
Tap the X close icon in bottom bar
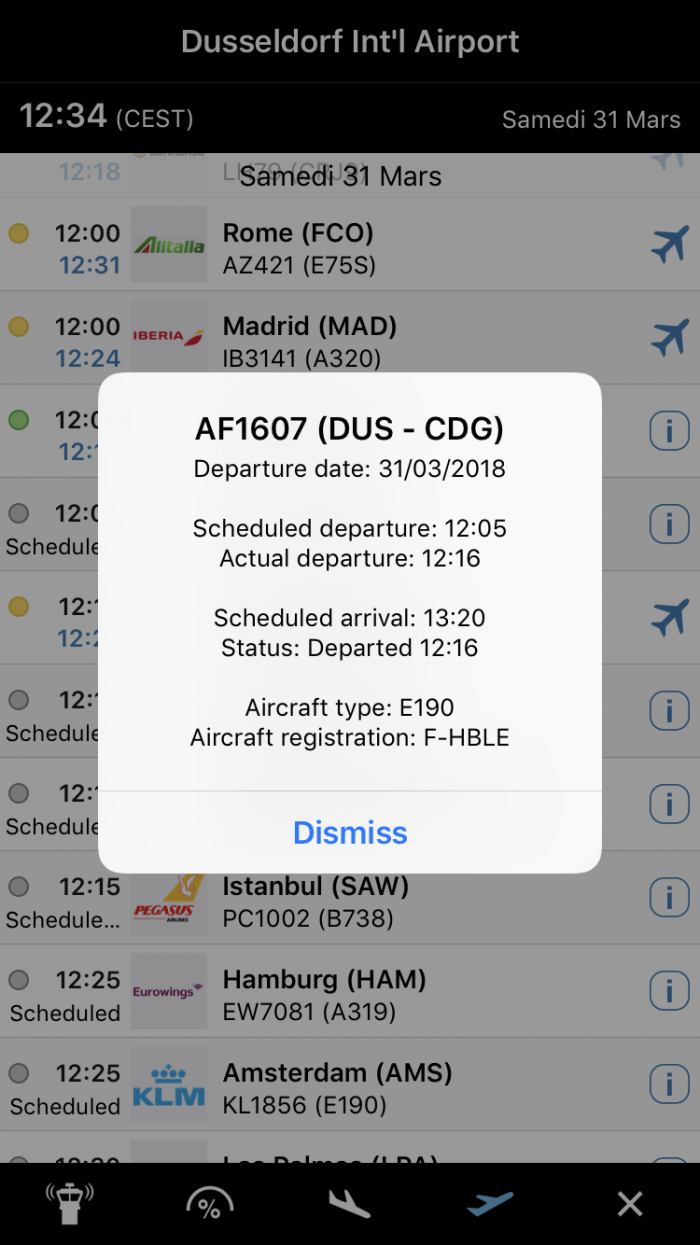[630, 1204]
